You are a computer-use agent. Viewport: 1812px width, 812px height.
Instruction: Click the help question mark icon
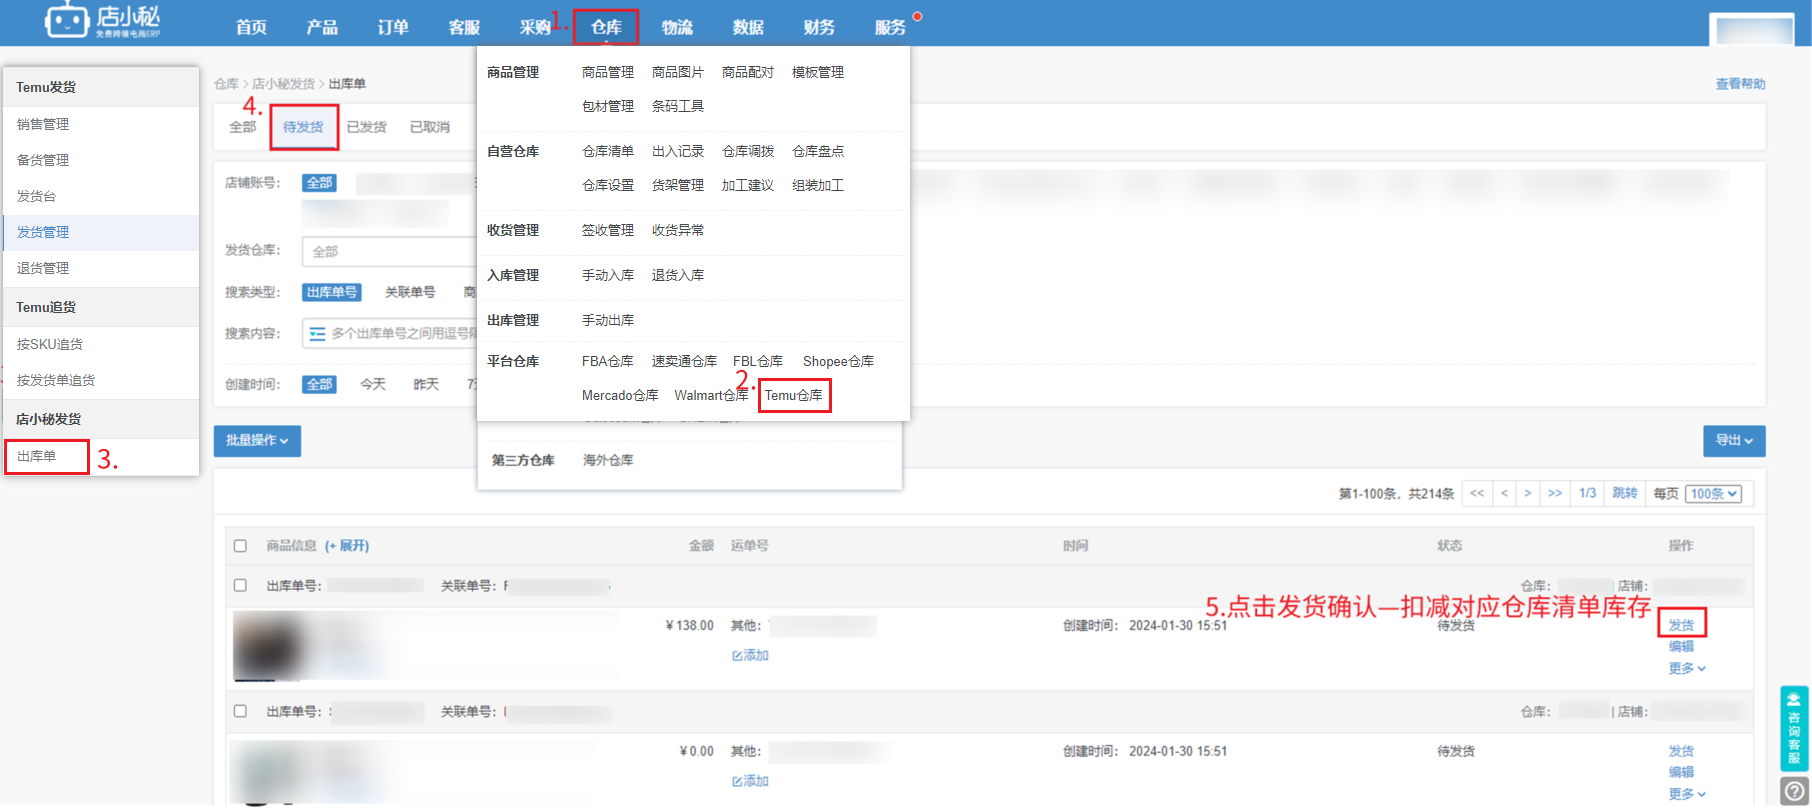[x=1795, y=791]
